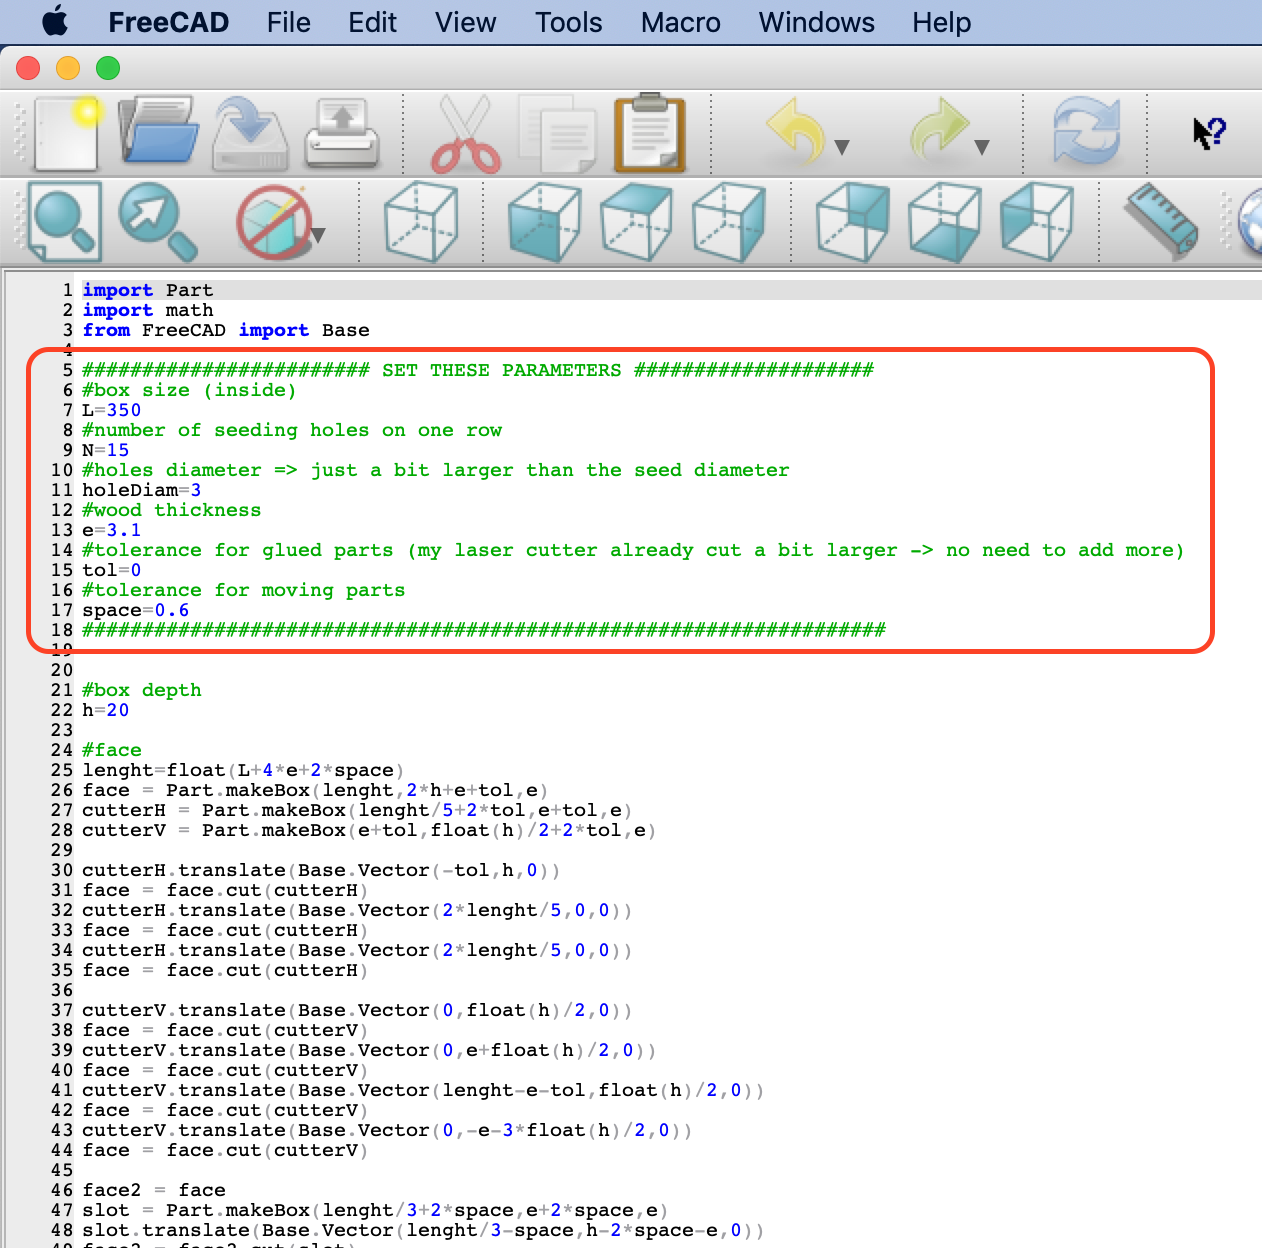Click the '#tolerance for moving parts' comment

[x=243, y=590]
